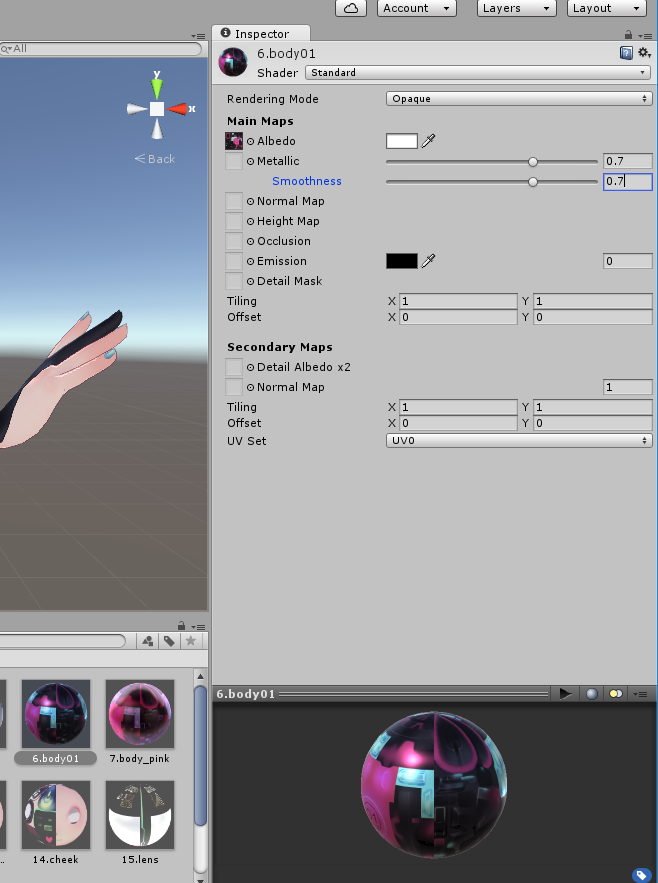Open the asset labels tag icon
The image size is (658, 883).
tap(640, 875)
